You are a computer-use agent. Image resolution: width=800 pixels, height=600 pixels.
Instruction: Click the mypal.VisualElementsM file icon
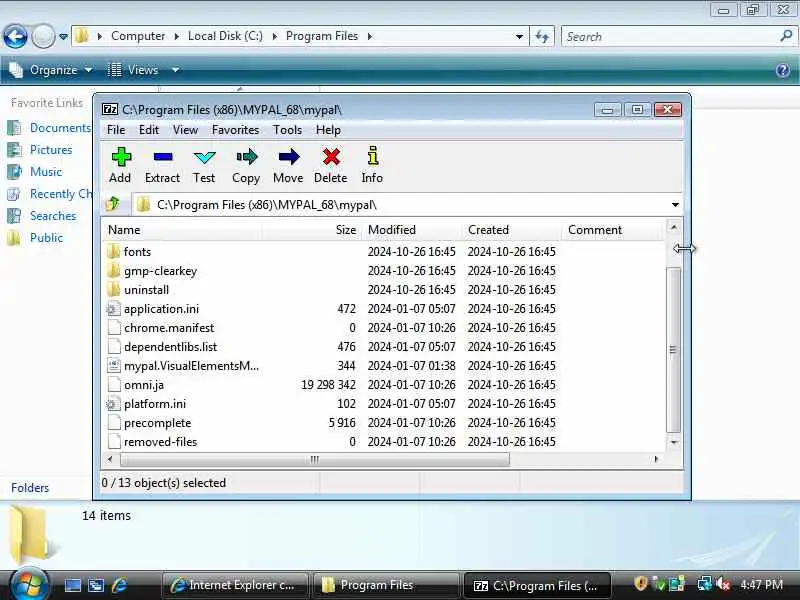point(114,365)
